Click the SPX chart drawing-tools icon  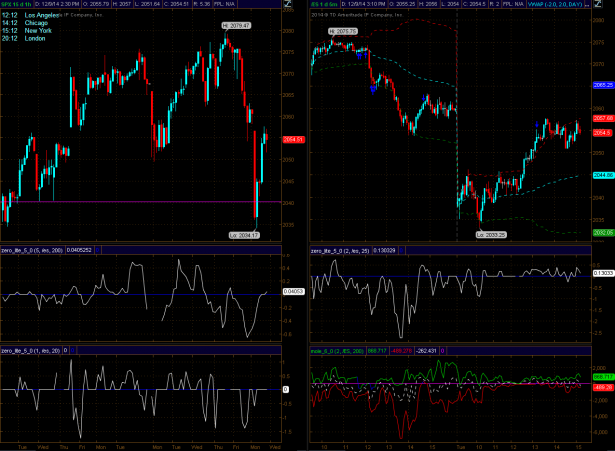[288, 4]
